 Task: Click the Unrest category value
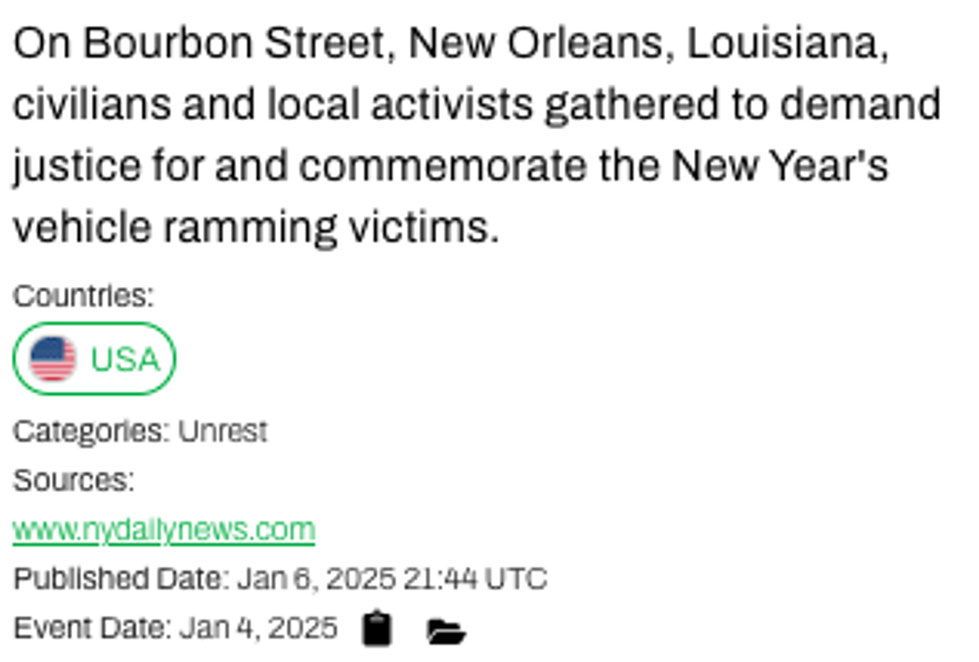(x=222, y=431)
